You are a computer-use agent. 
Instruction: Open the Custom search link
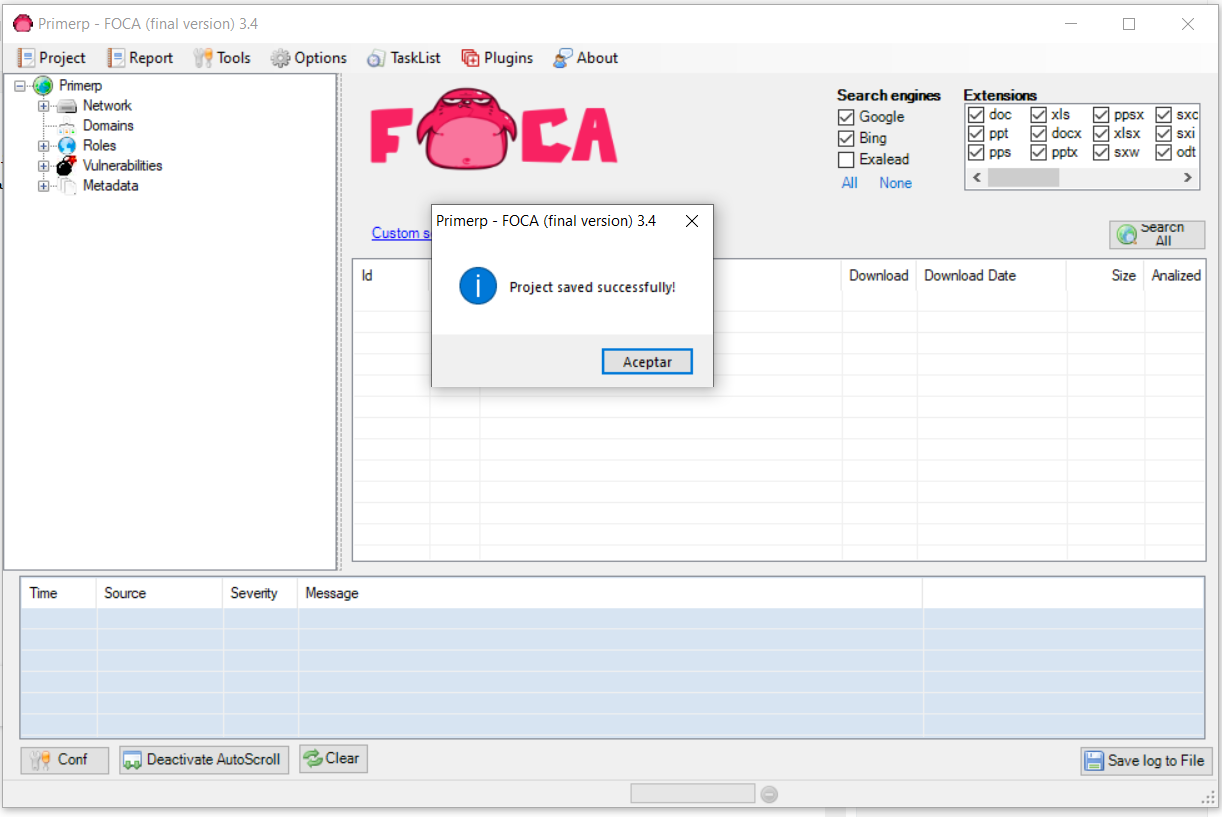[401, 233]
